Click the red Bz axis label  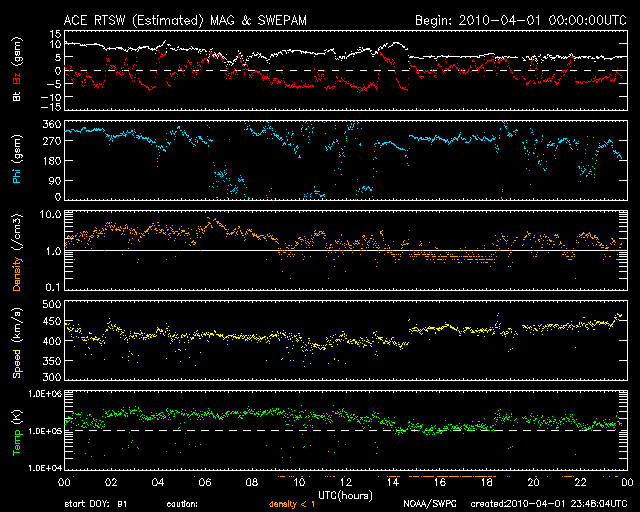click(17, 67)
